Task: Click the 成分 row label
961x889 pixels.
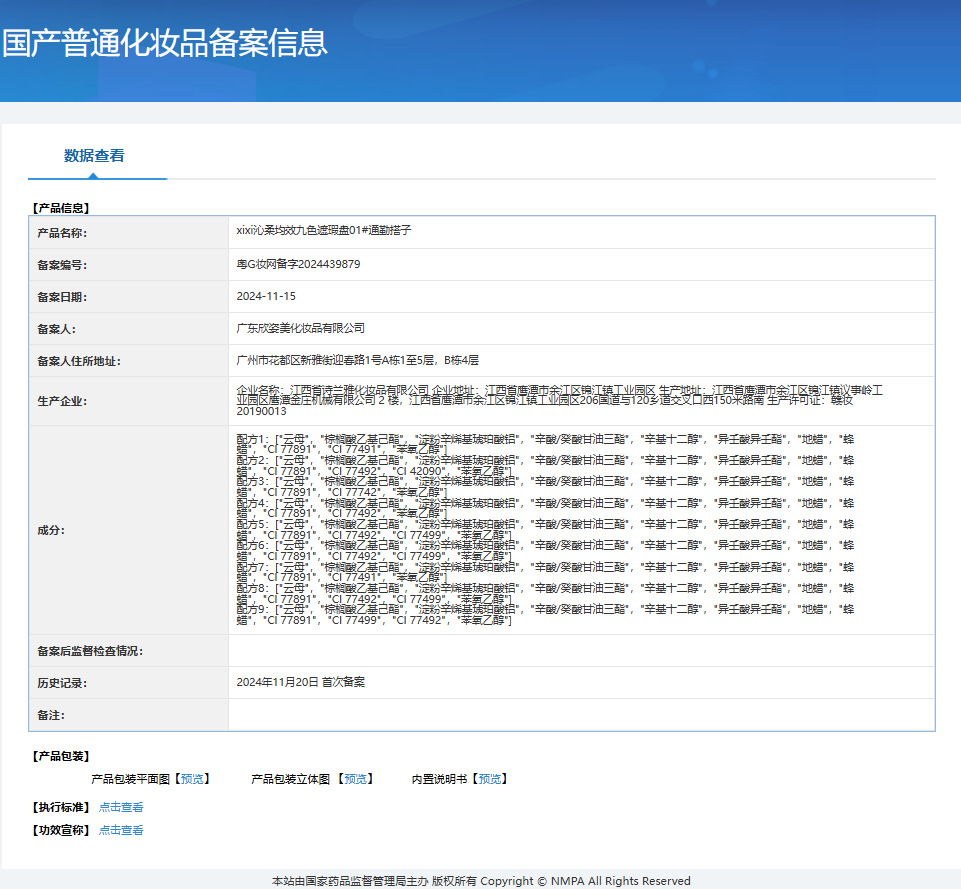Action: (51, 531)
